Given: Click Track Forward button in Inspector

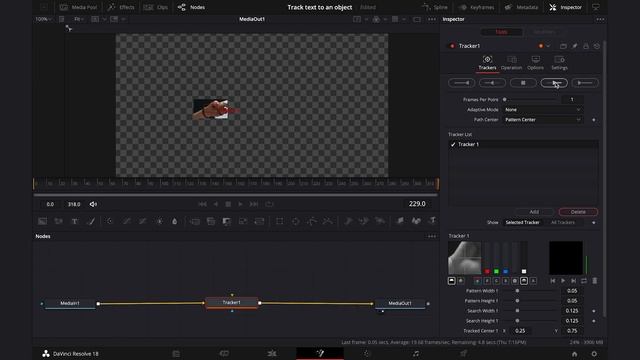Looking at the screenshot, I should coord(585,83).
